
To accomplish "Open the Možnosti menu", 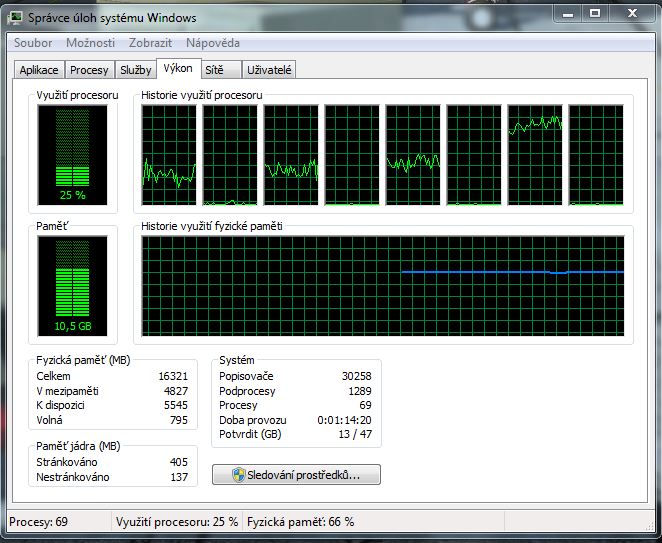I will click(x=90, y=43).
